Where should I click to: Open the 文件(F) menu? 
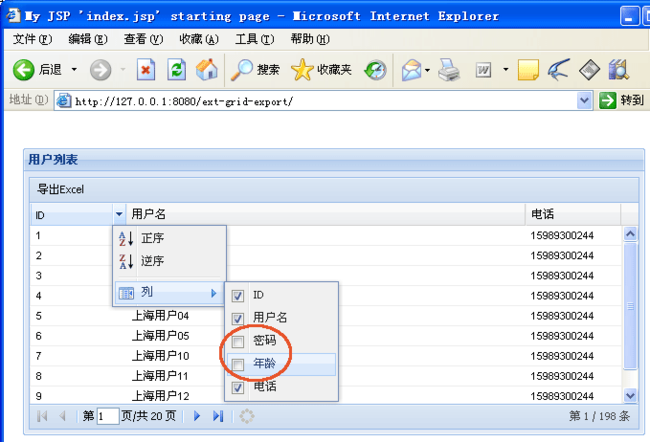[x=32, y=39]
